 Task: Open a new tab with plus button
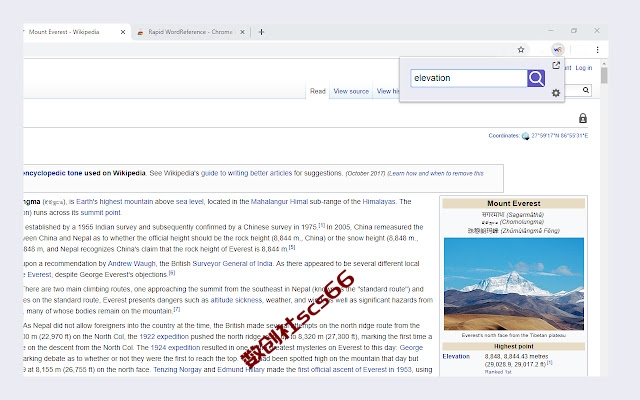261,32
